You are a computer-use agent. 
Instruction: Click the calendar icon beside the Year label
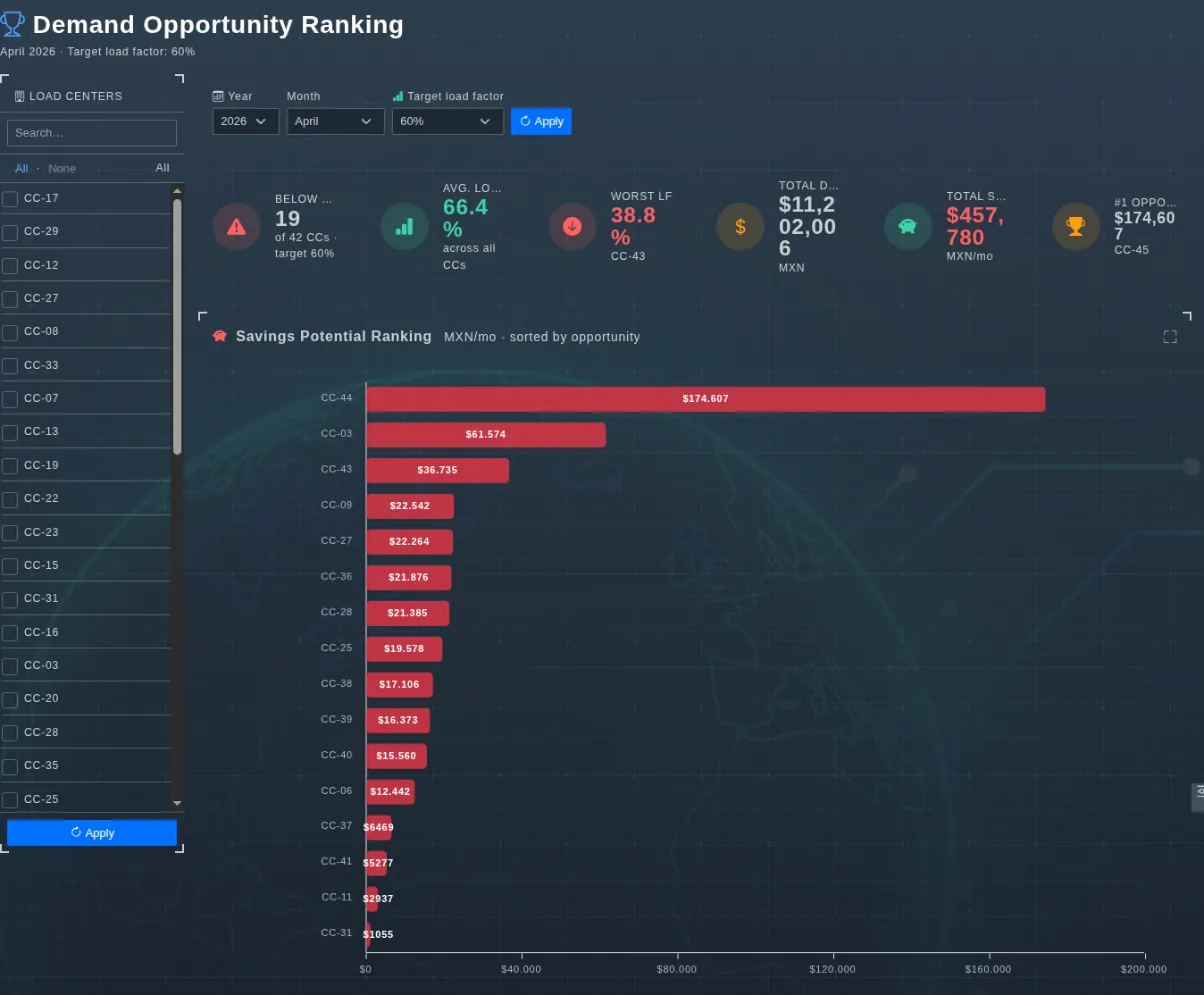point(218,97)
